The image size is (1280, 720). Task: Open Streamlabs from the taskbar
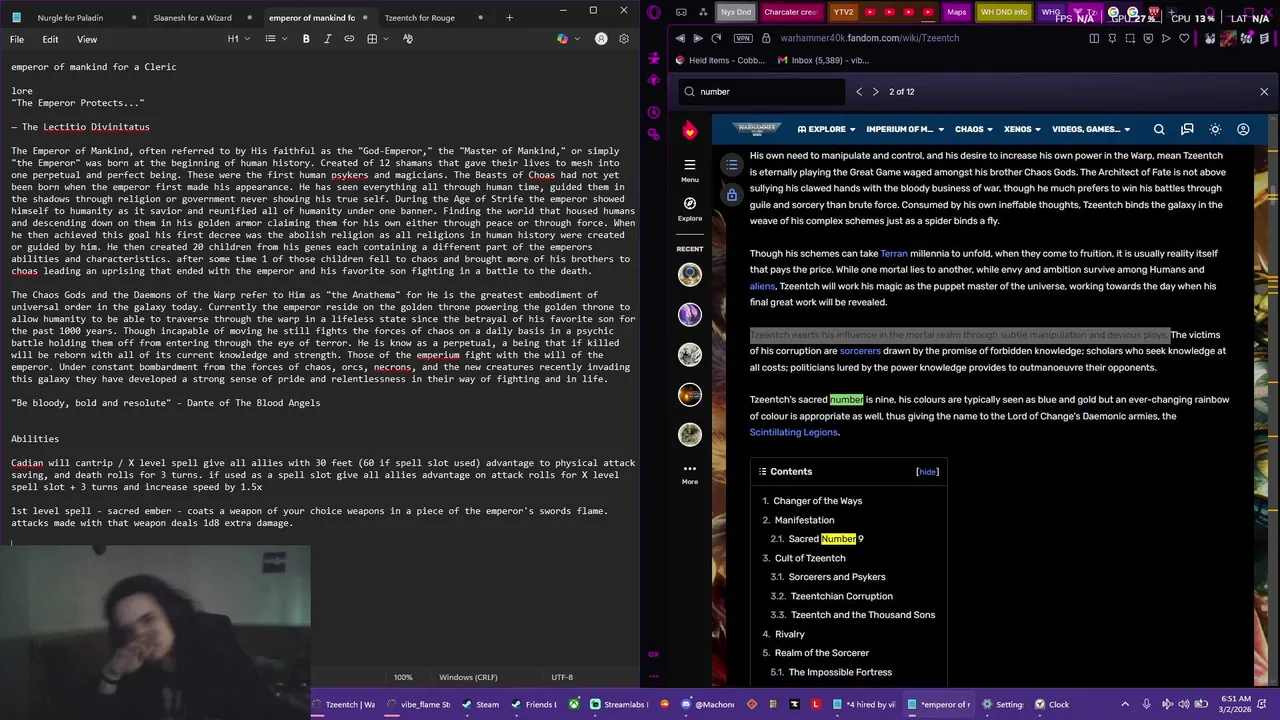click(619, 704)
